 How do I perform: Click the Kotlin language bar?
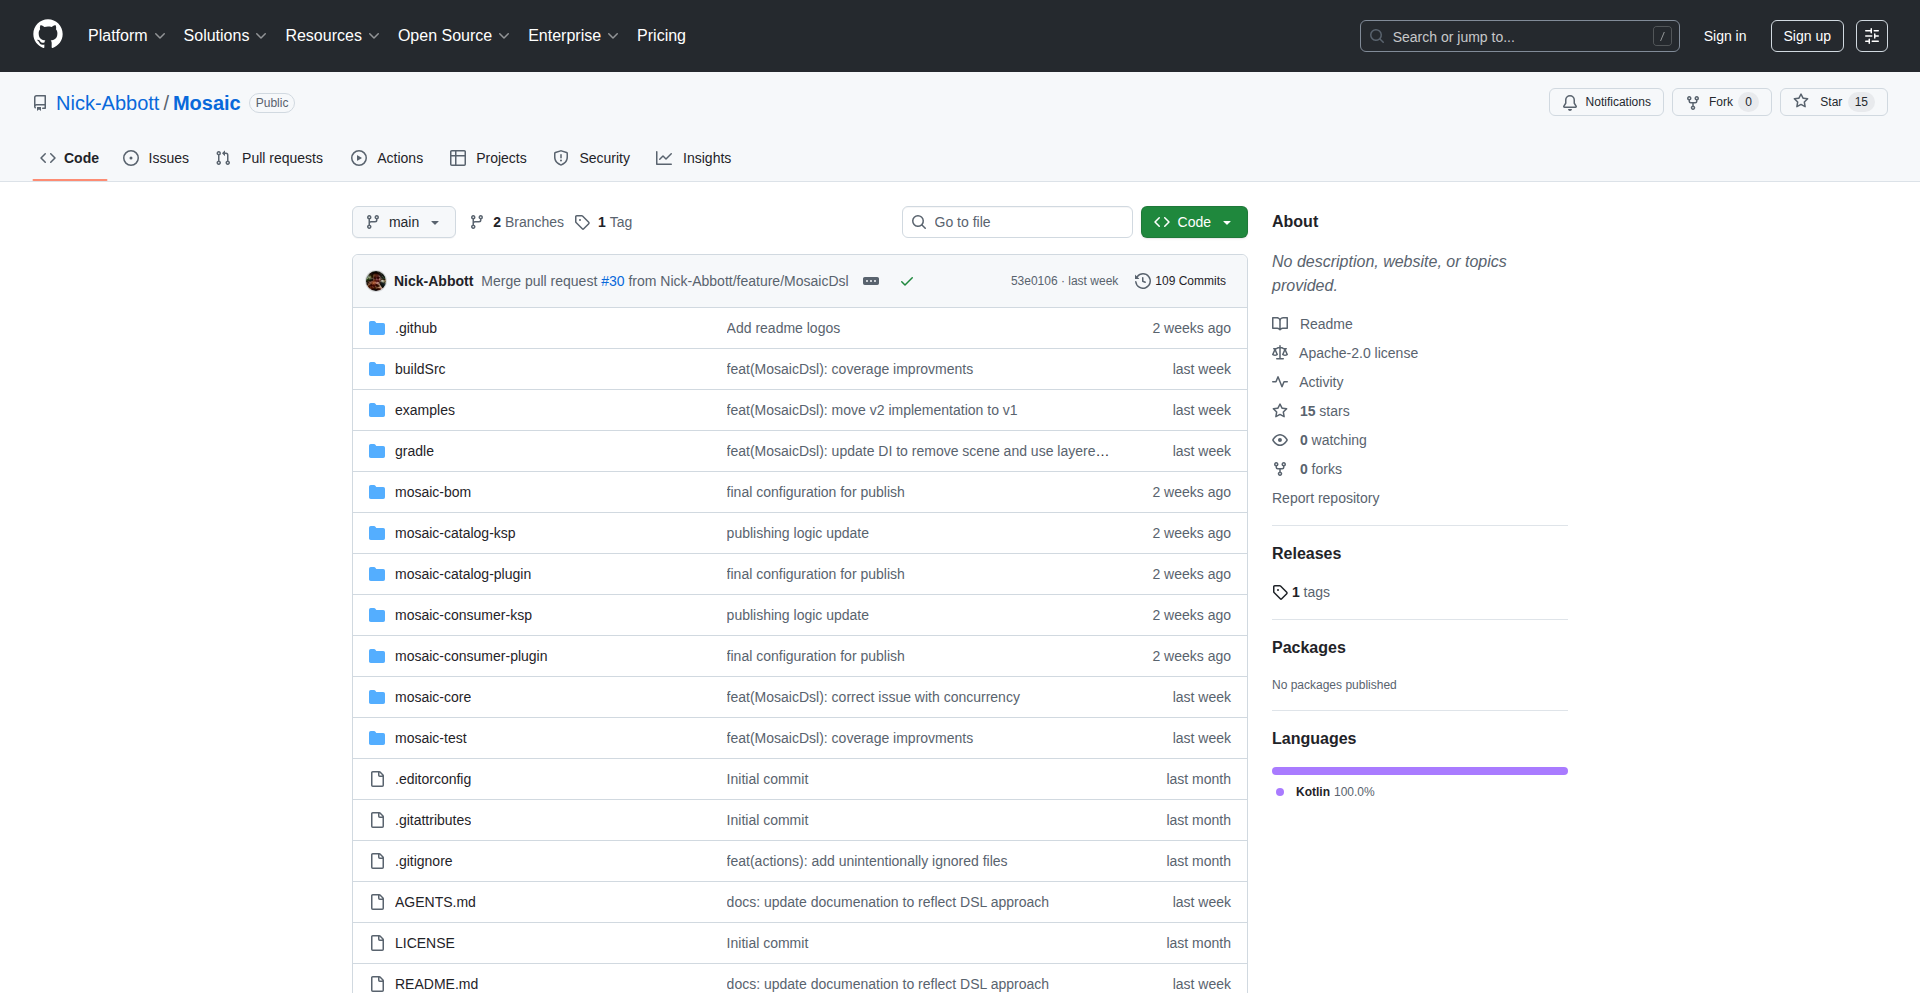coord(1420,771)
